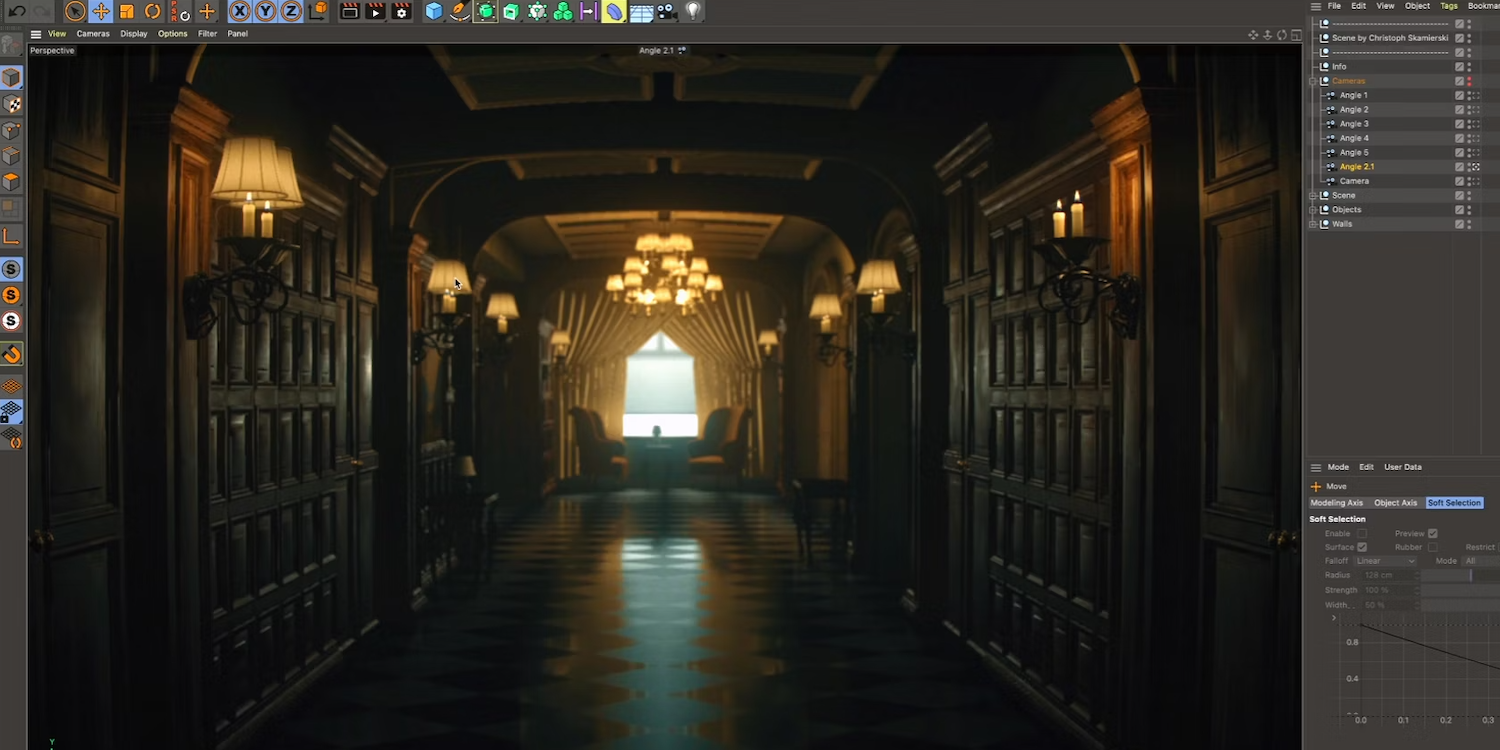Click the coordinate system cube icon
1500x750 pixels.
point(318,11)
